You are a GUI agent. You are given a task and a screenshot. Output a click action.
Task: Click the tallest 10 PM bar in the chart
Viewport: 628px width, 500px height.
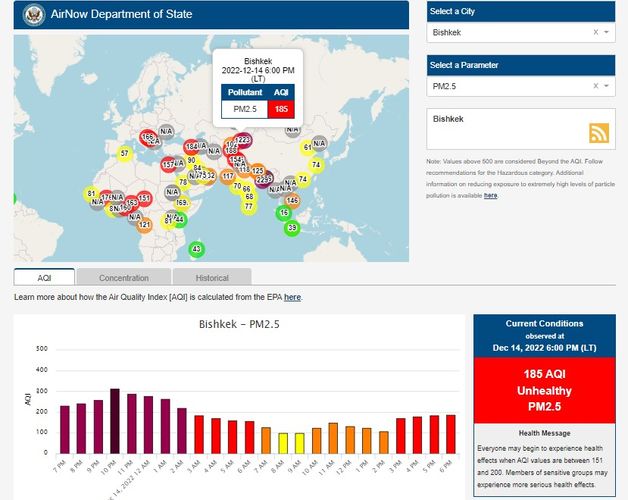tap(115, 421)
